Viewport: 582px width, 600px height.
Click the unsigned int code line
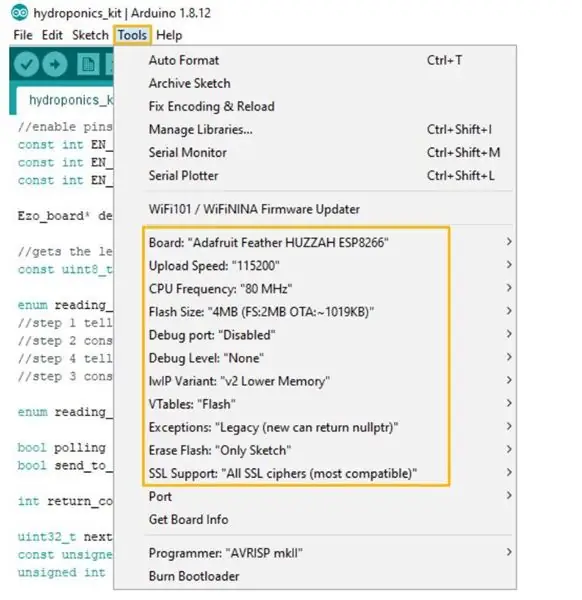[x=61, y=572]
